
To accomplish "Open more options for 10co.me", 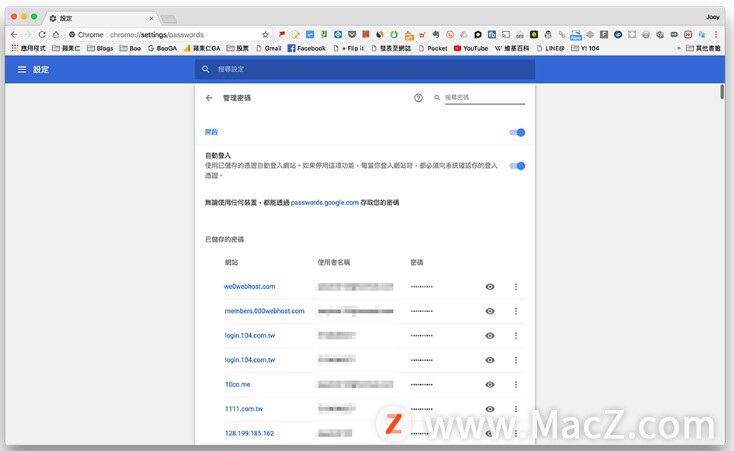I will [516, 384].
